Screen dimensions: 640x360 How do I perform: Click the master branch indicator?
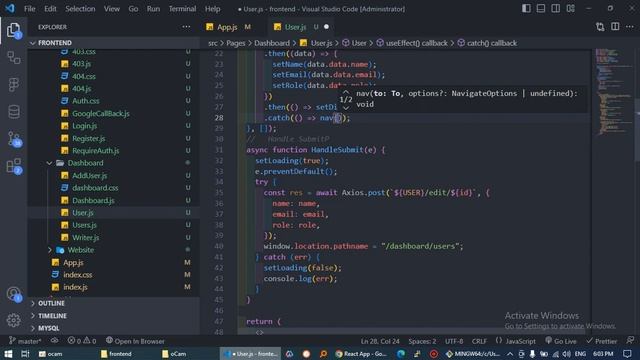click(x=25, y=341)
